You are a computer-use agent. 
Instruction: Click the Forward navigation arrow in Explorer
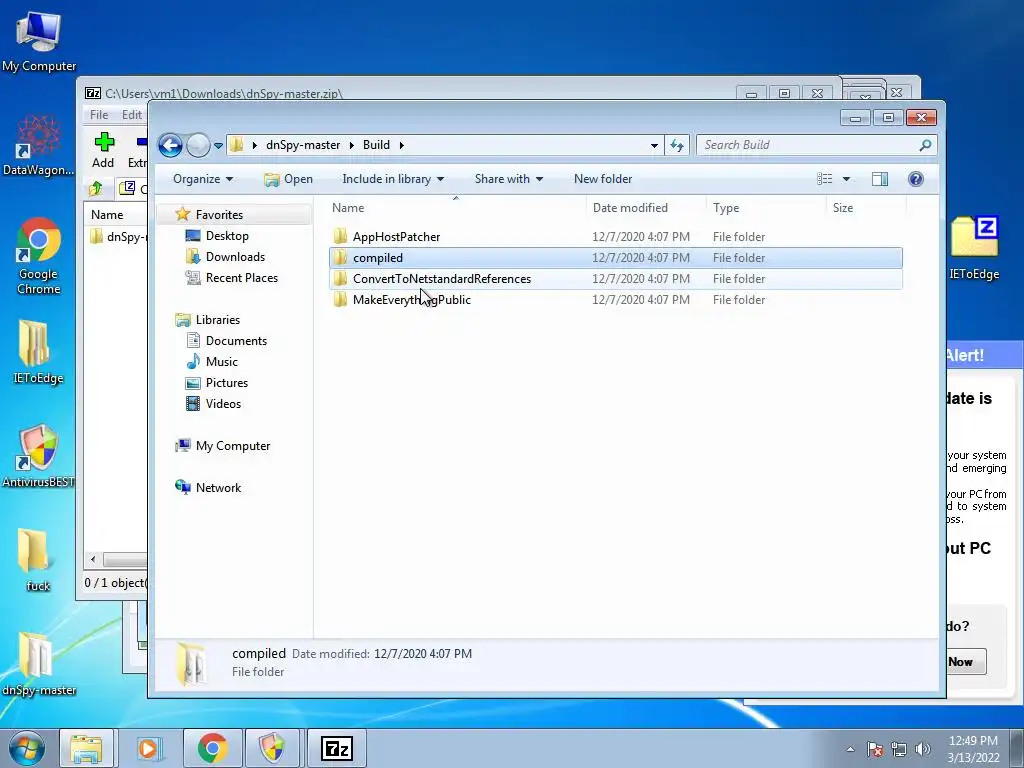[x=199, y=145]
